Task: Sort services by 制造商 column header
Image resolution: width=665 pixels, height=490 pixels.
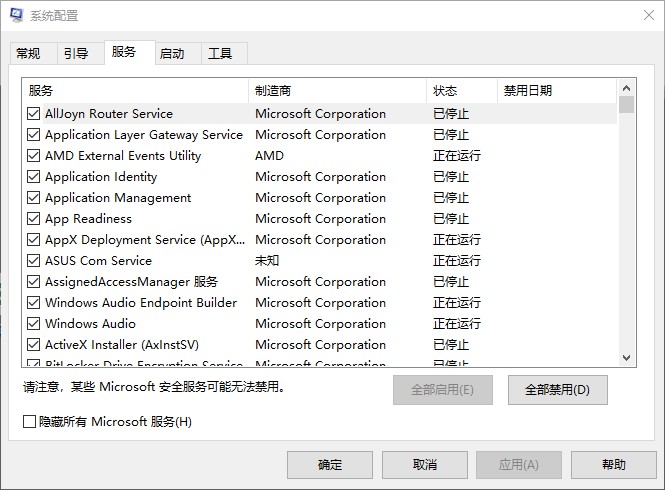Action: [337, 91]
